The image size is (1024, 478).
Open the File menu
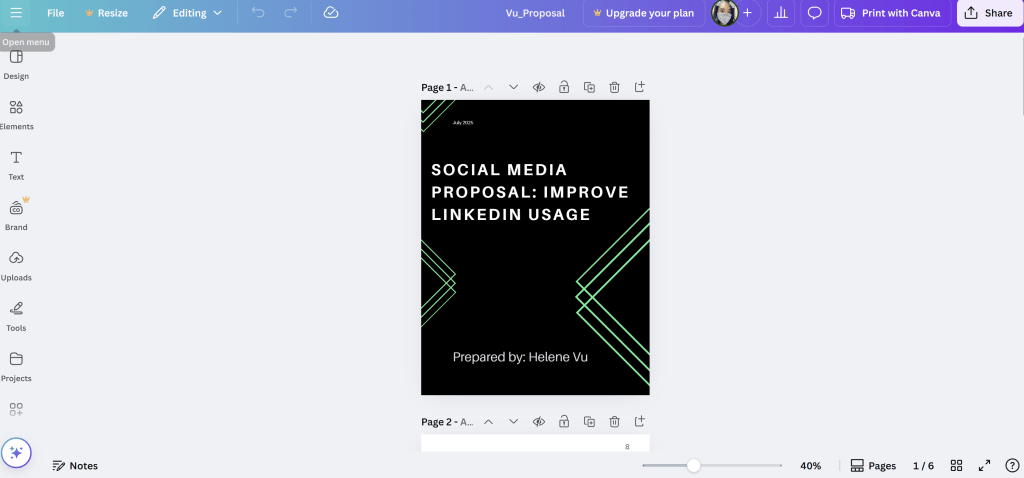(x=55, y=13)
